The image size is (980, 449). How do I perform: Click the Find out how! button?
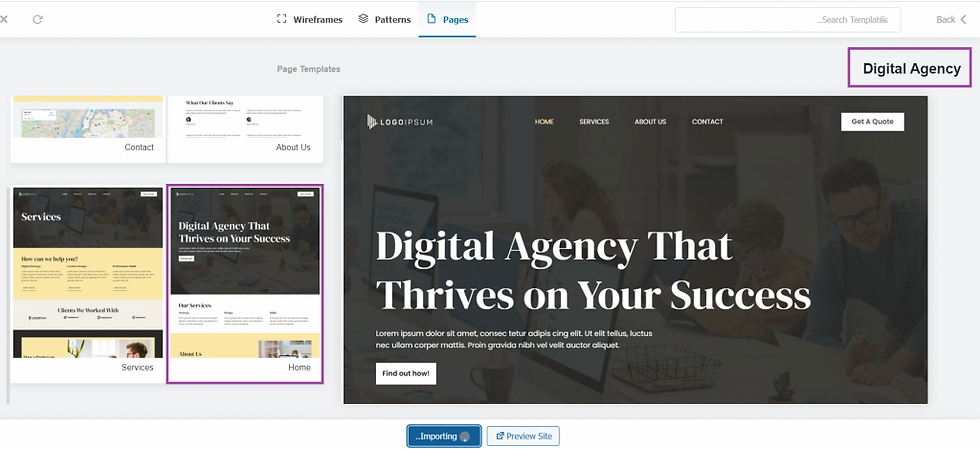point(406,373)
